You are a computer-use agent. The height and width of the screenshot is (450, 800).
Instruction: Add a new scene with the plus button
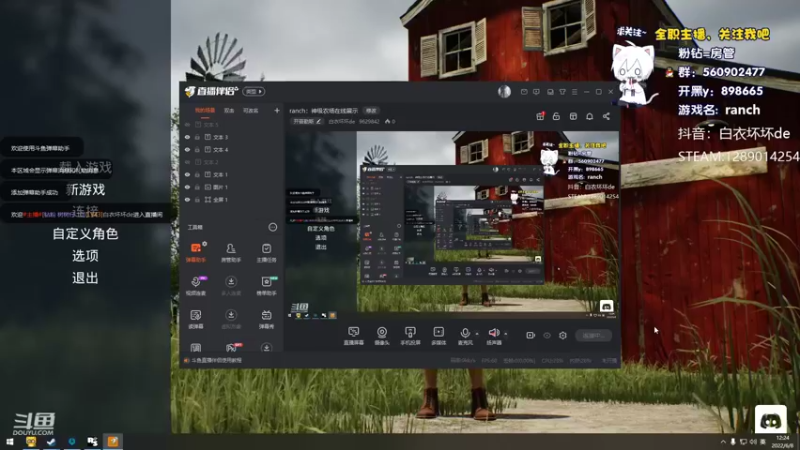click(x=277, y=110)
